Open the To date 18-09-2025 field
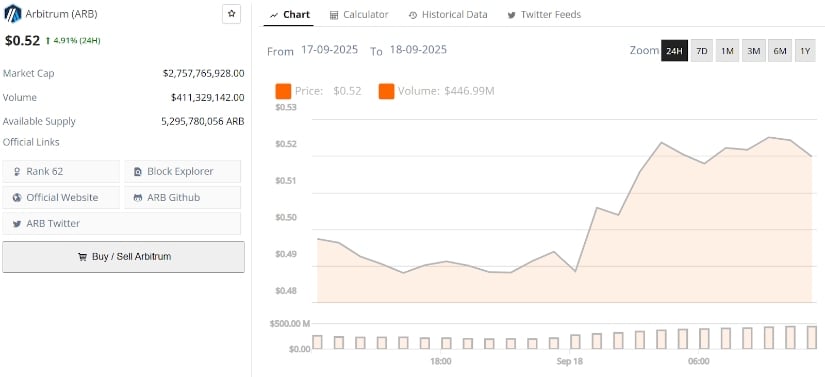The image size is (825, 377). click(x=418, y=50)
